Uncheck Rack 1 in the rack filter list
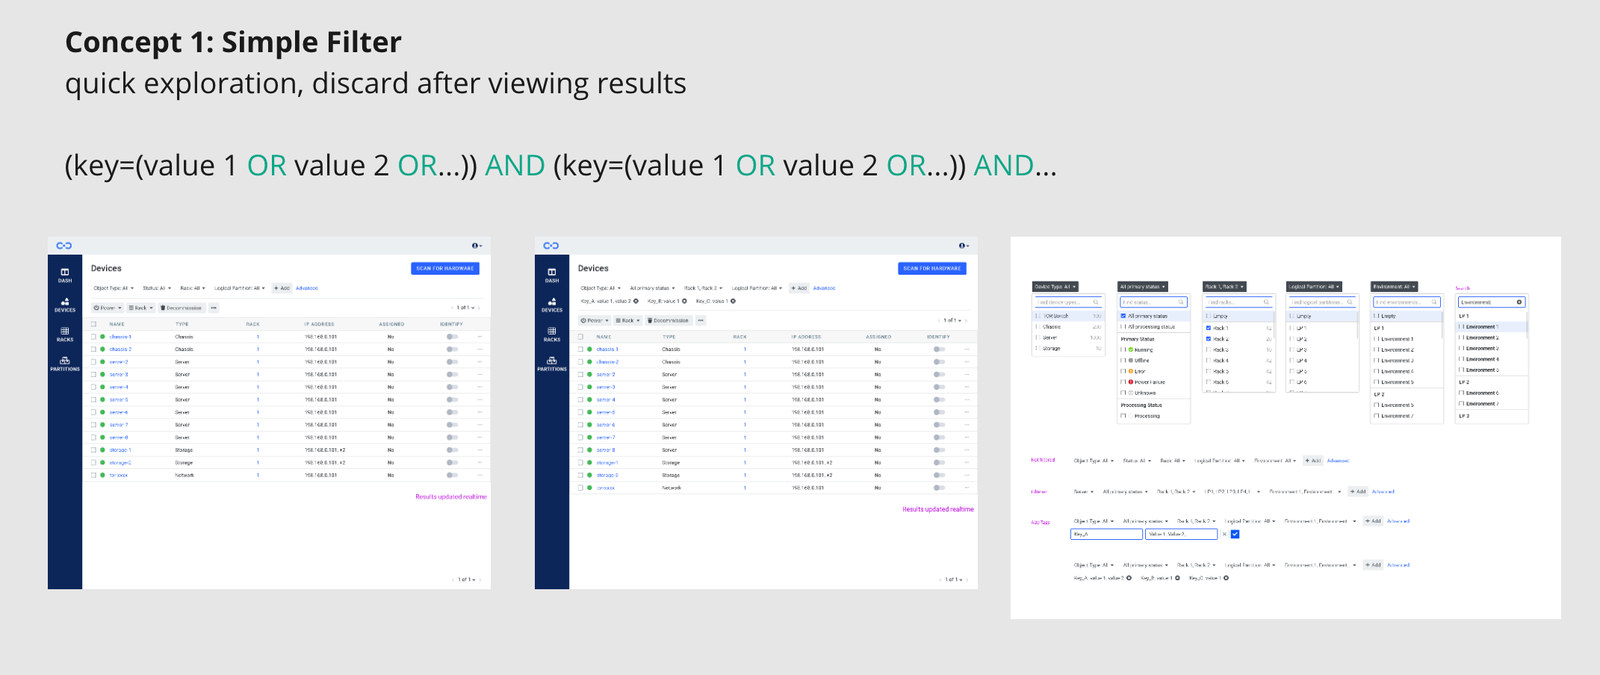1600x675 pixels. pyautogui.click(x=1209, y=328)
